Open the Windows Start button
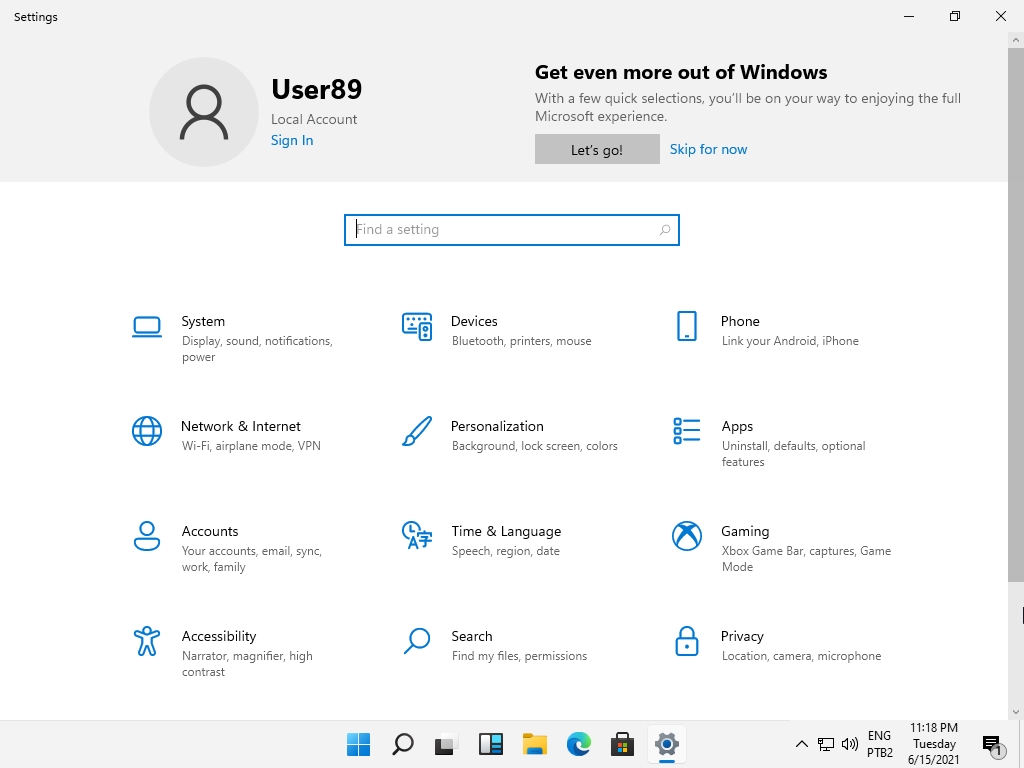Screen dimensions: 1024x768 [358, 744]
